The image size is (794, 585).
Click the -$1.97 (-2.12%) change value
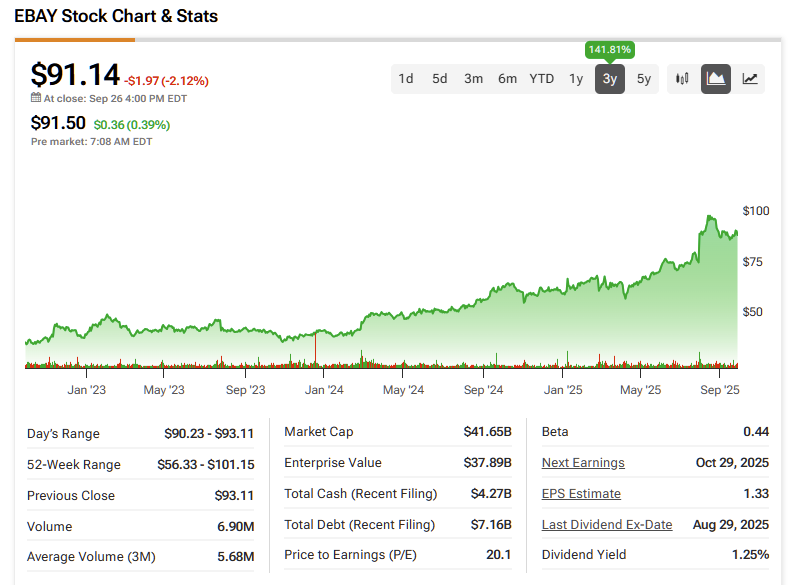coord(166,81)
